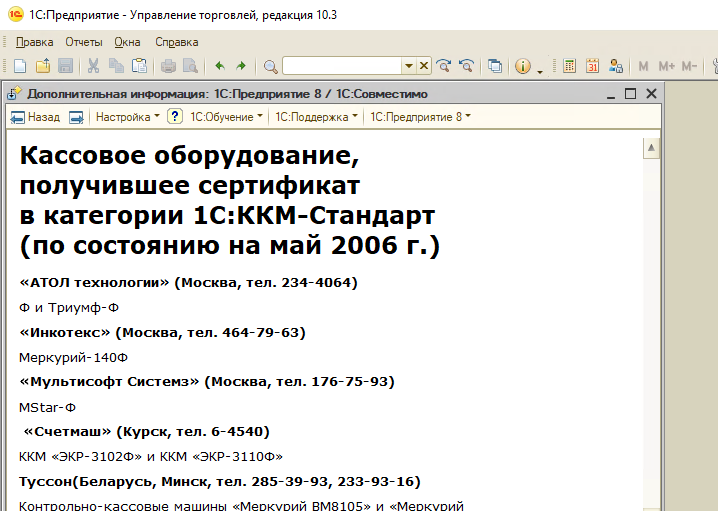Click the windows list icon
The height and width of the screenshot is (511, 718).
pos(495,66)
